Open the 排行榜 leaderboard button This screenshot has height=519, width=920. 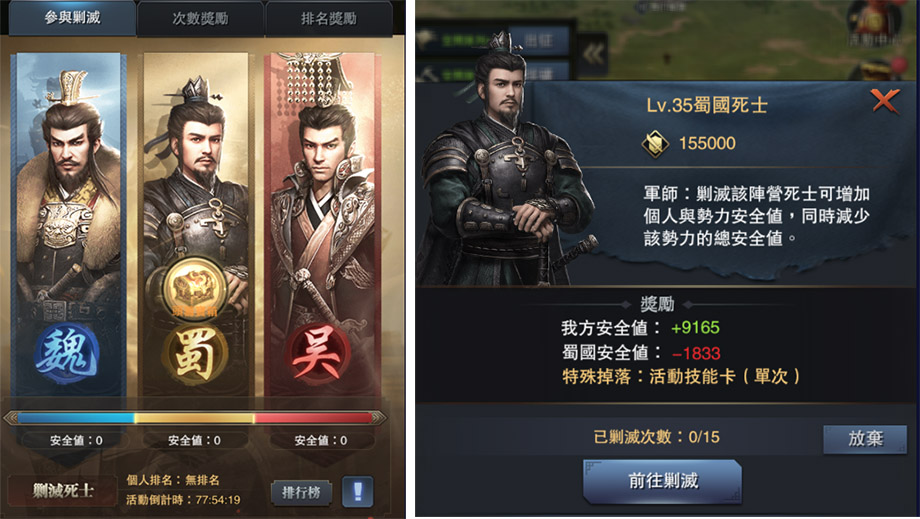point(301,492)
